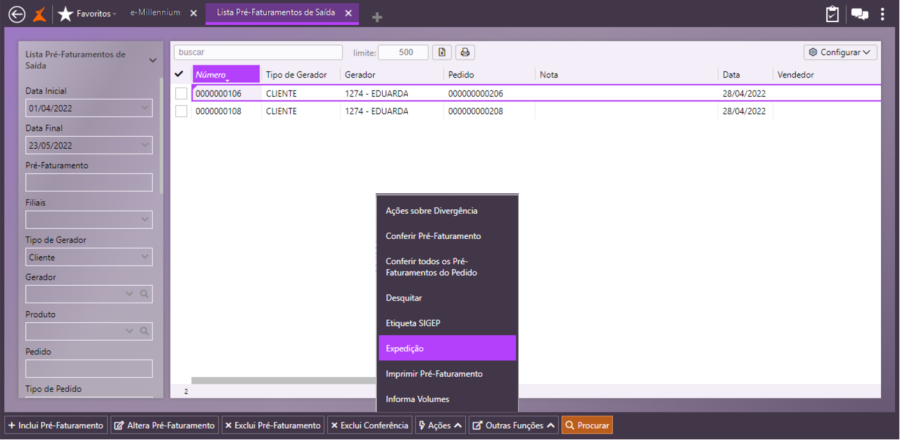Click the Gerador search magnifier icon
This screenshot has height=440, width=900.
pyautogui.click(x=144, y=294)
